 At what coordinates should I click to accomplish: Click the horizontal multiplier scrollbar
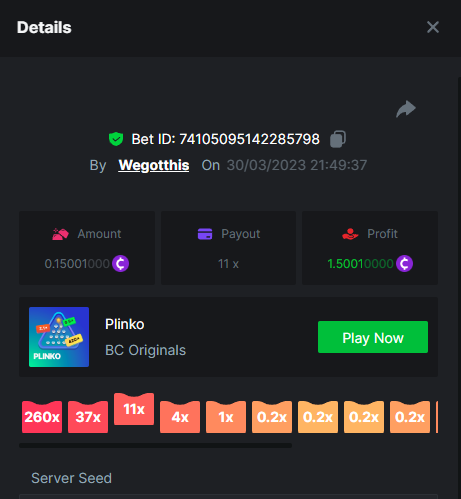(155, 445)
